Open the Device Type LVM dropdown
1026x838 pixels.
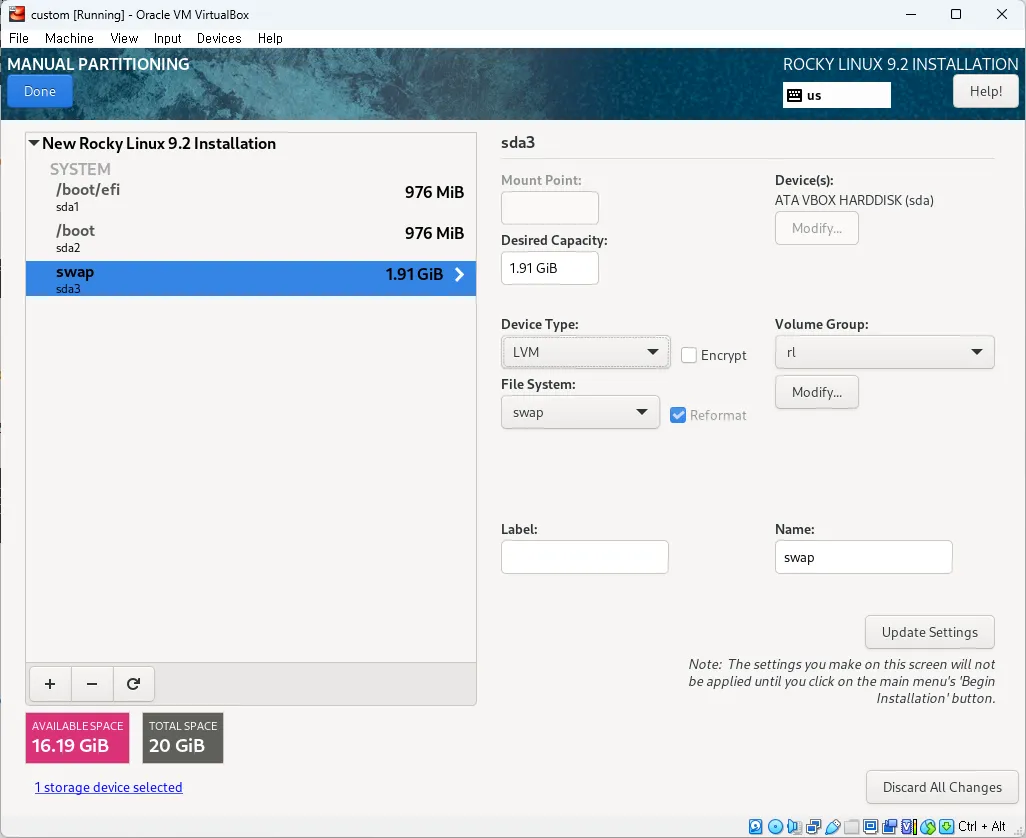coord(585,352)
